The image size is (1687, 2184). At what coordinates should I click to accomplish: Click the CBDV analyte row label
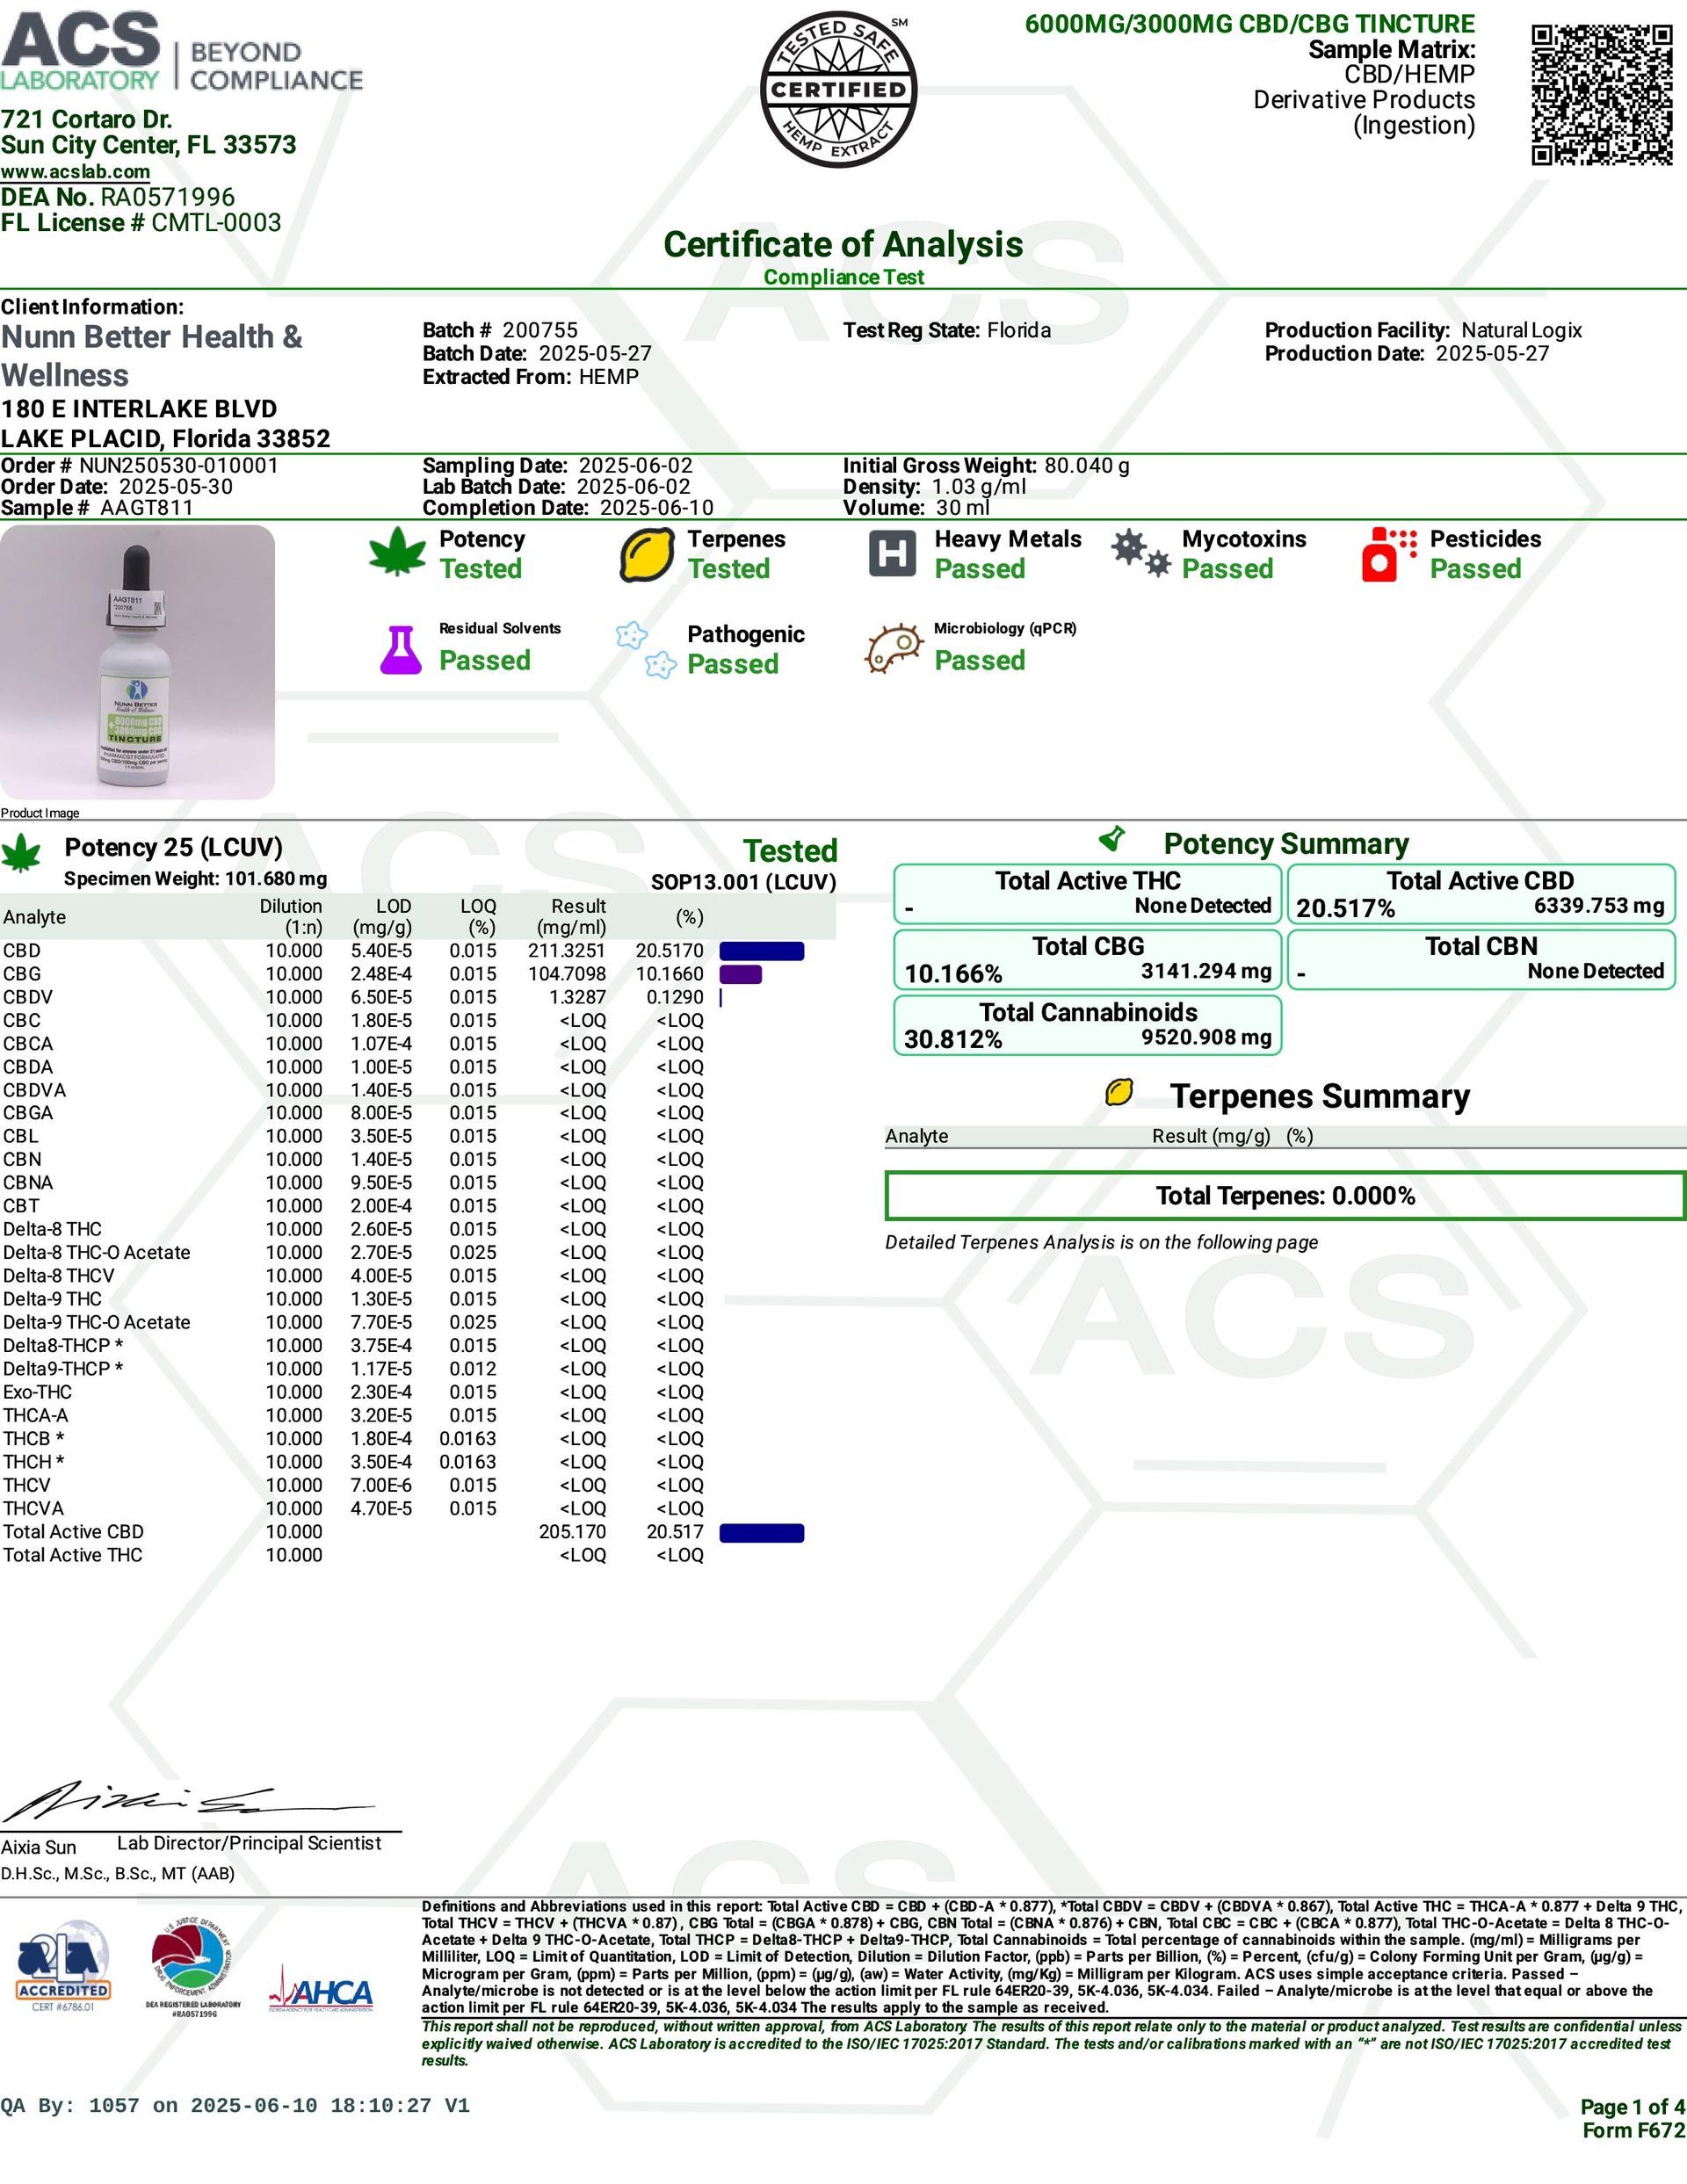(28, 997)
